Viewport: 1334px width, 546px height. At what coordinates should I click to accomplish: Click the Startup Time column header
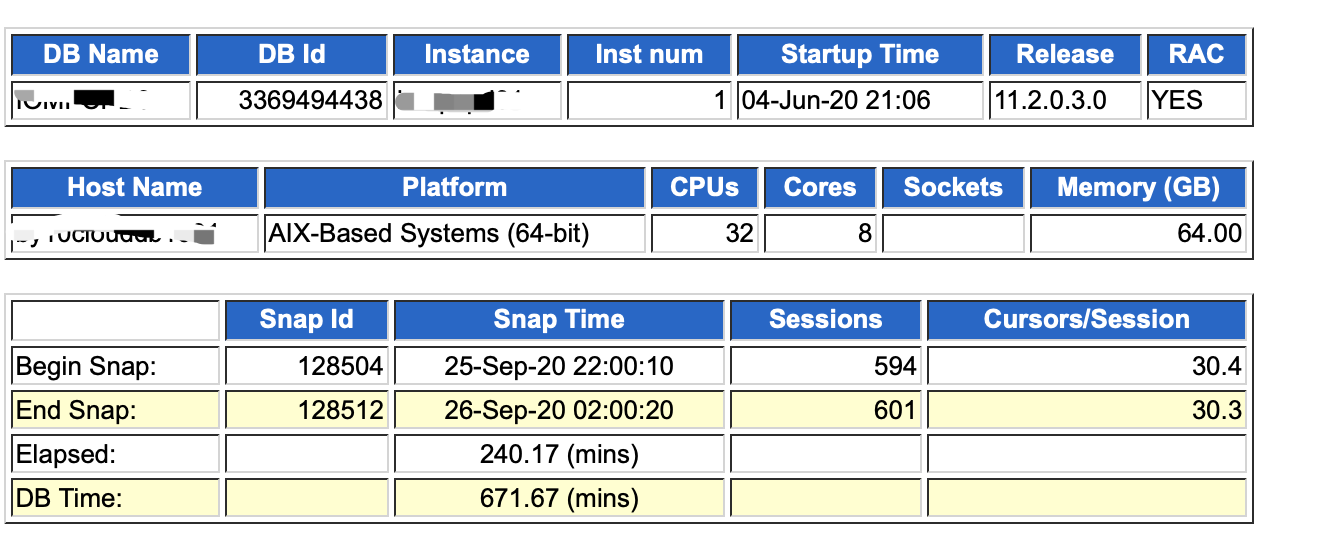tap(859, 54)
